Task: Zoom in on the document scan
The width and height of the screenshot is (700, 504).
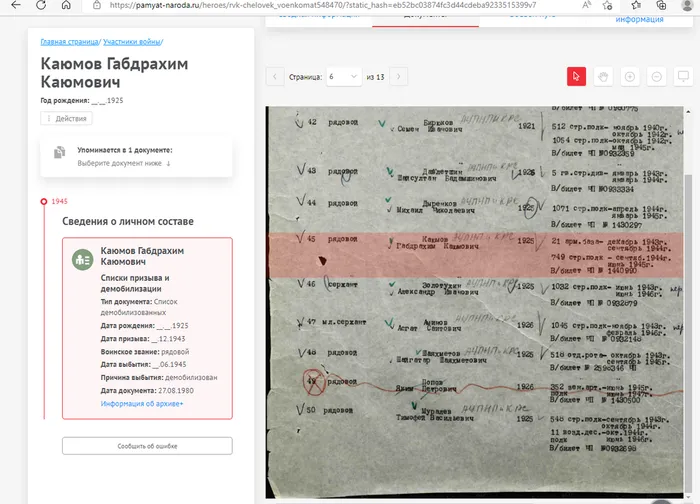Action: [x=630, y=76]
